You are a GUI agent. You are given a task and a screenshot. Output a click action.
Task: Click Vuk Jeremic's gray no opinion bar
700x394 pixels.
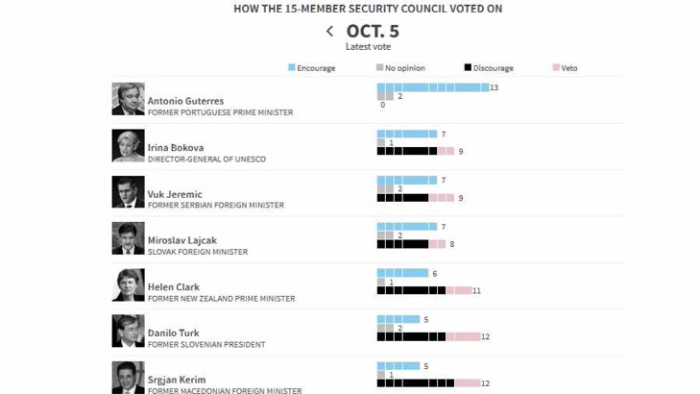coord(385,189)
